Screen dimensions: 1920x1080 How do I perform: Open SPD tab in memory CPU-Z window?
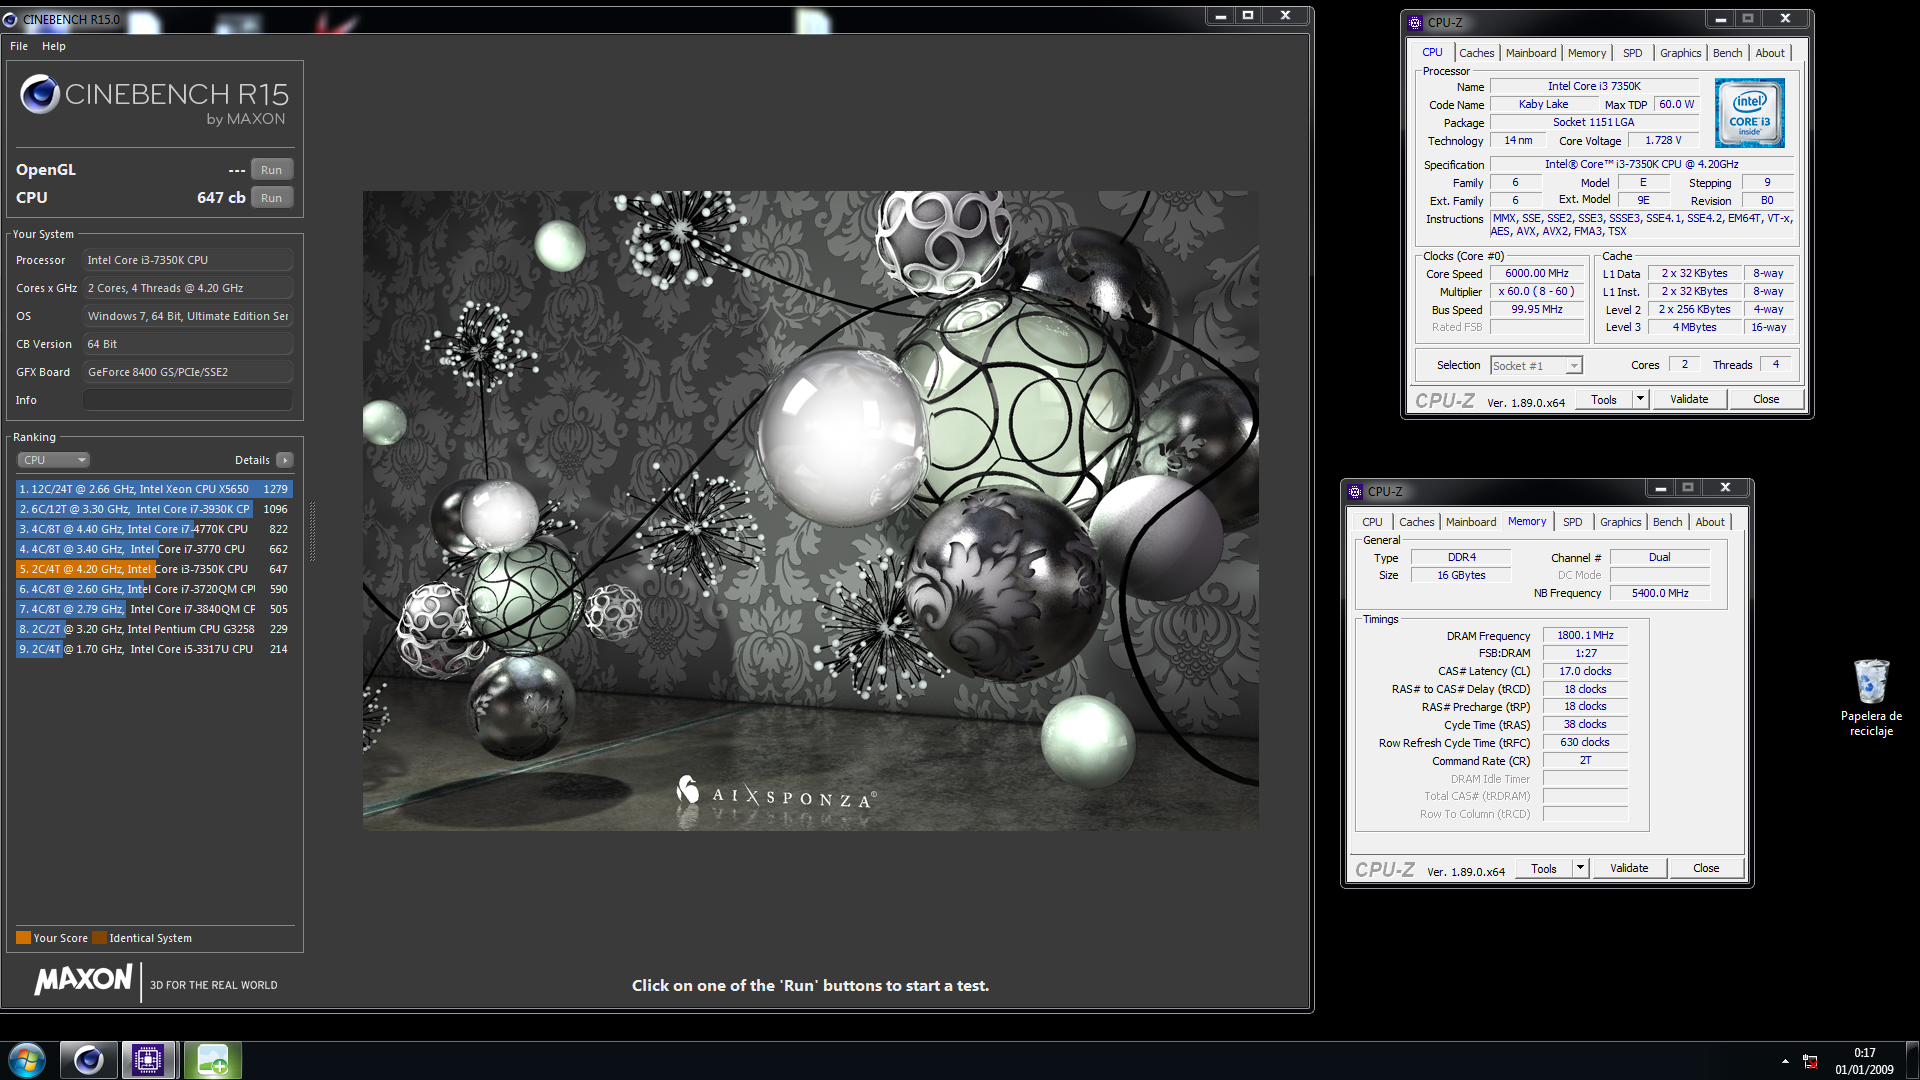[x=1572, y=522]
